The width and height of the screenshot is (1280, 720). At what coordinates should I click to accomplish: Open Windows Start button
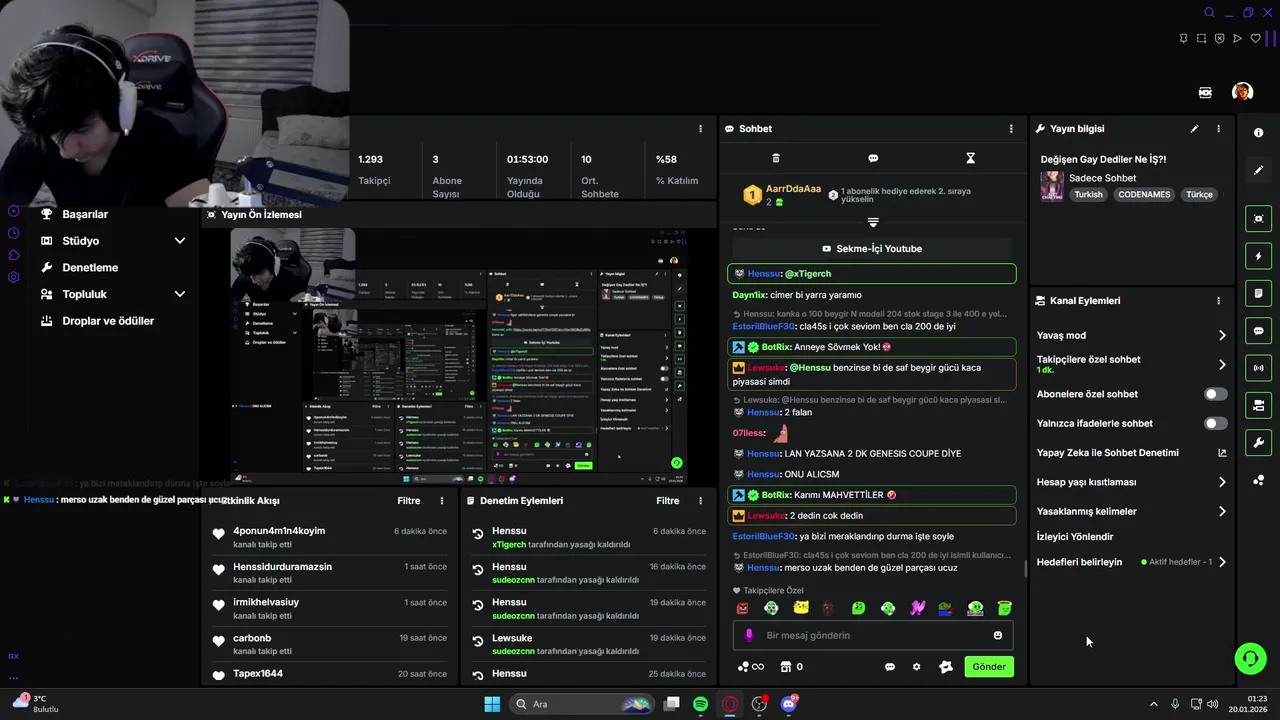pos(492,704)
